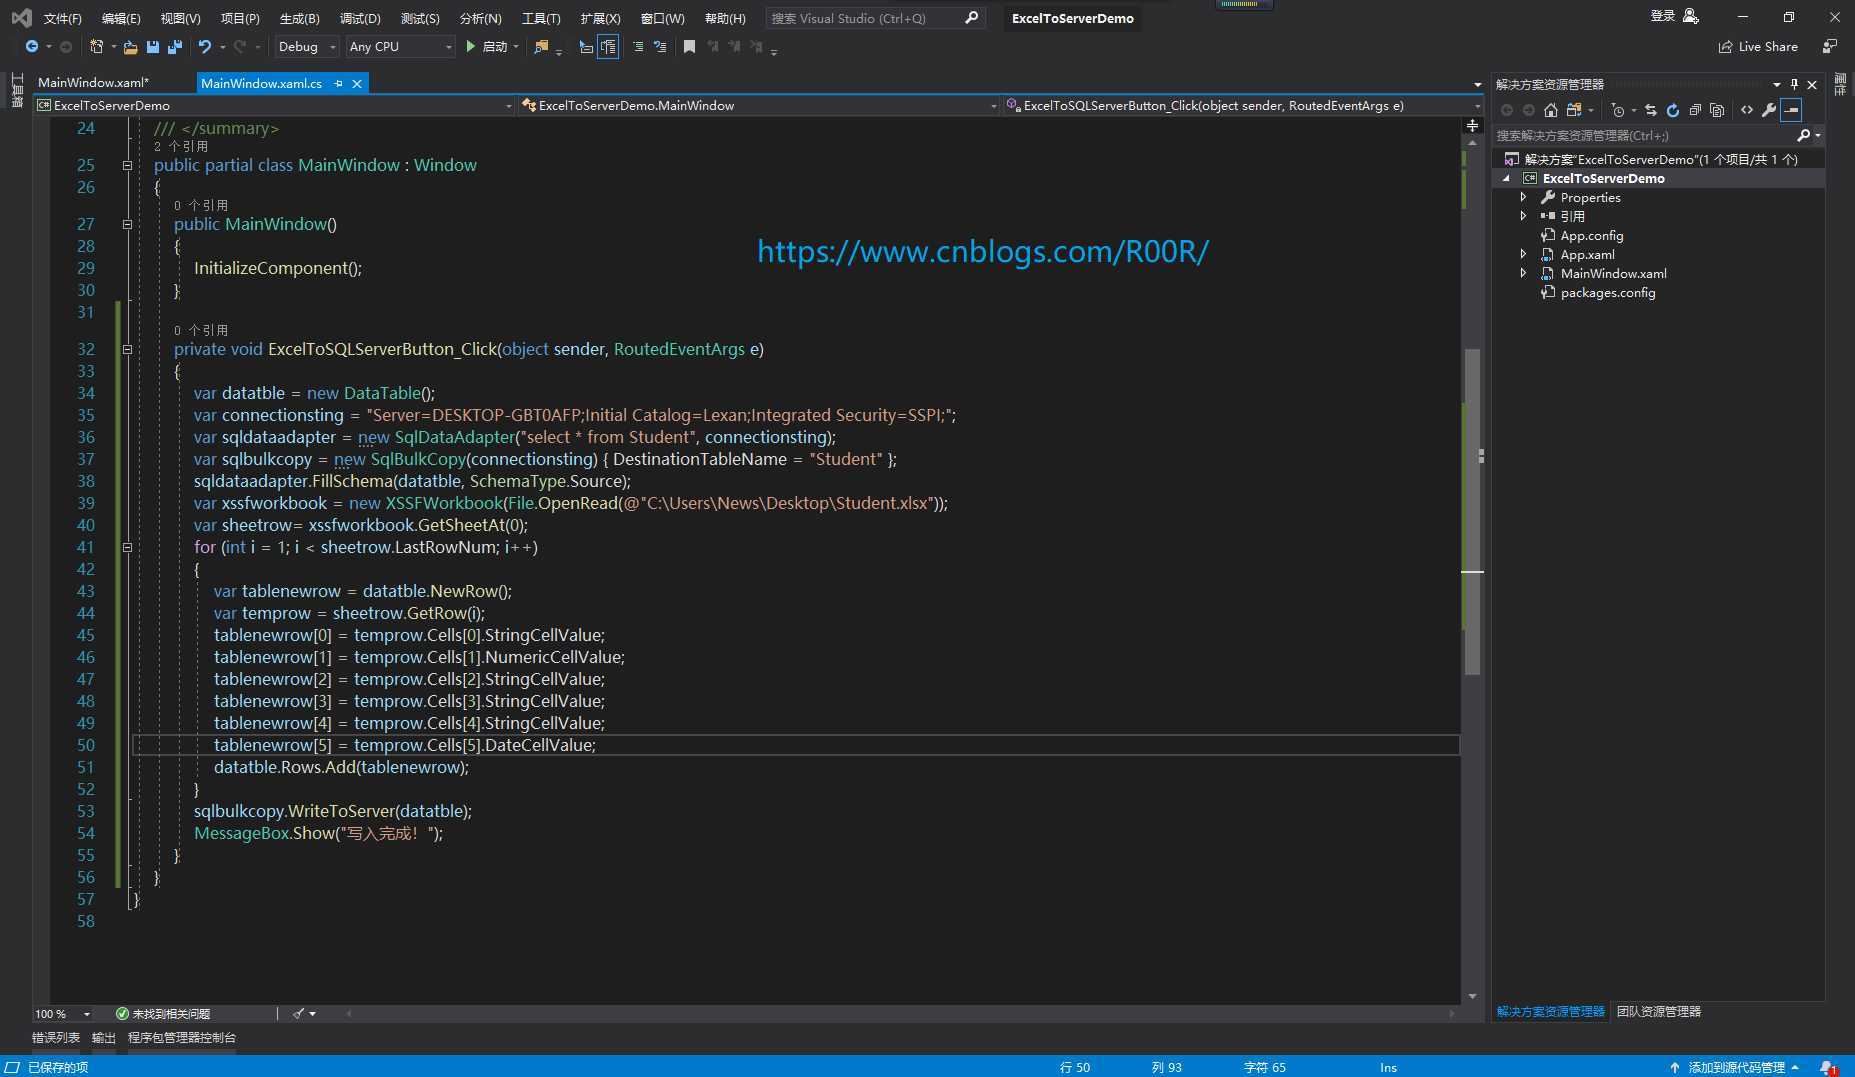Click 添加到源代码管理 in status bar
1855x1077 pixels.
(x=1736, y=1067)
